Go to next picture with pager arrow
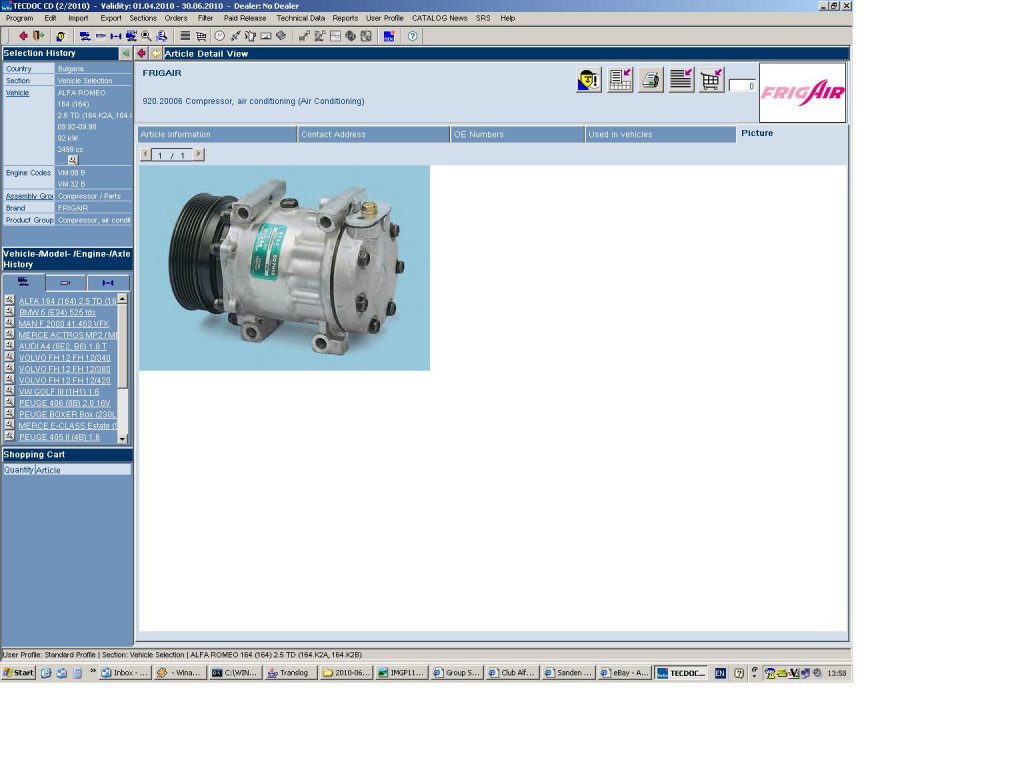The width and height of the screenshot is (1024, 768). 198,155
